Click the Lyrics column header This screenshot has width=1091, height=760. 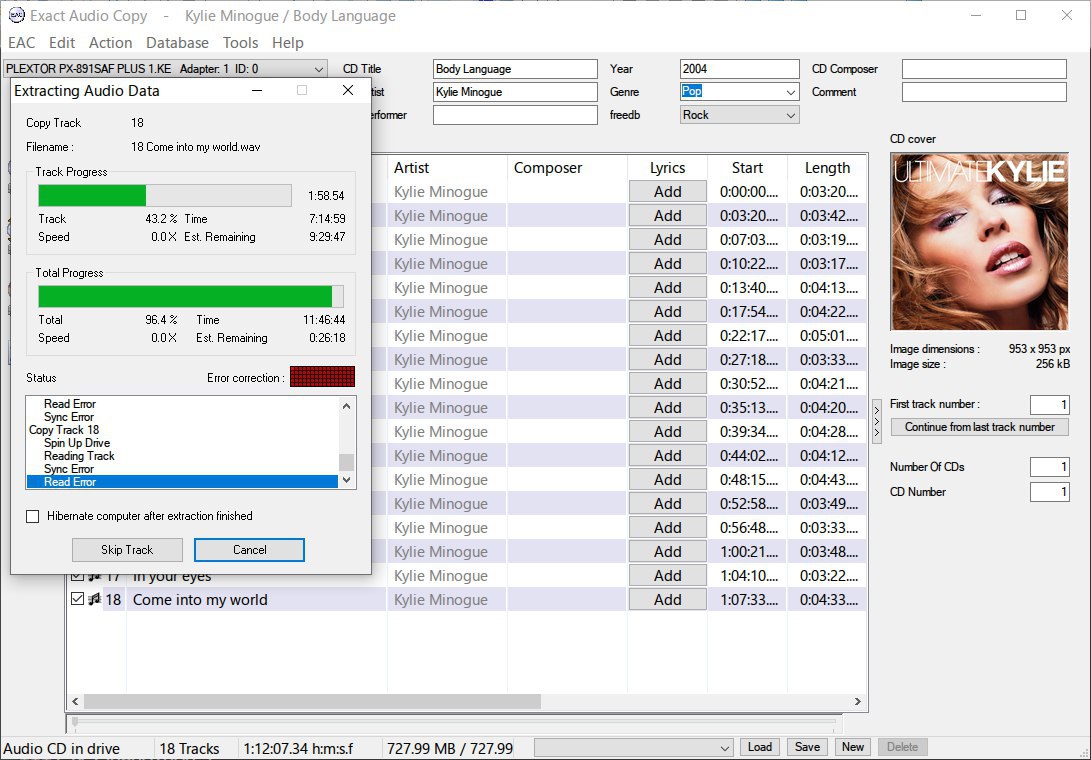click(x=667, y=168)
